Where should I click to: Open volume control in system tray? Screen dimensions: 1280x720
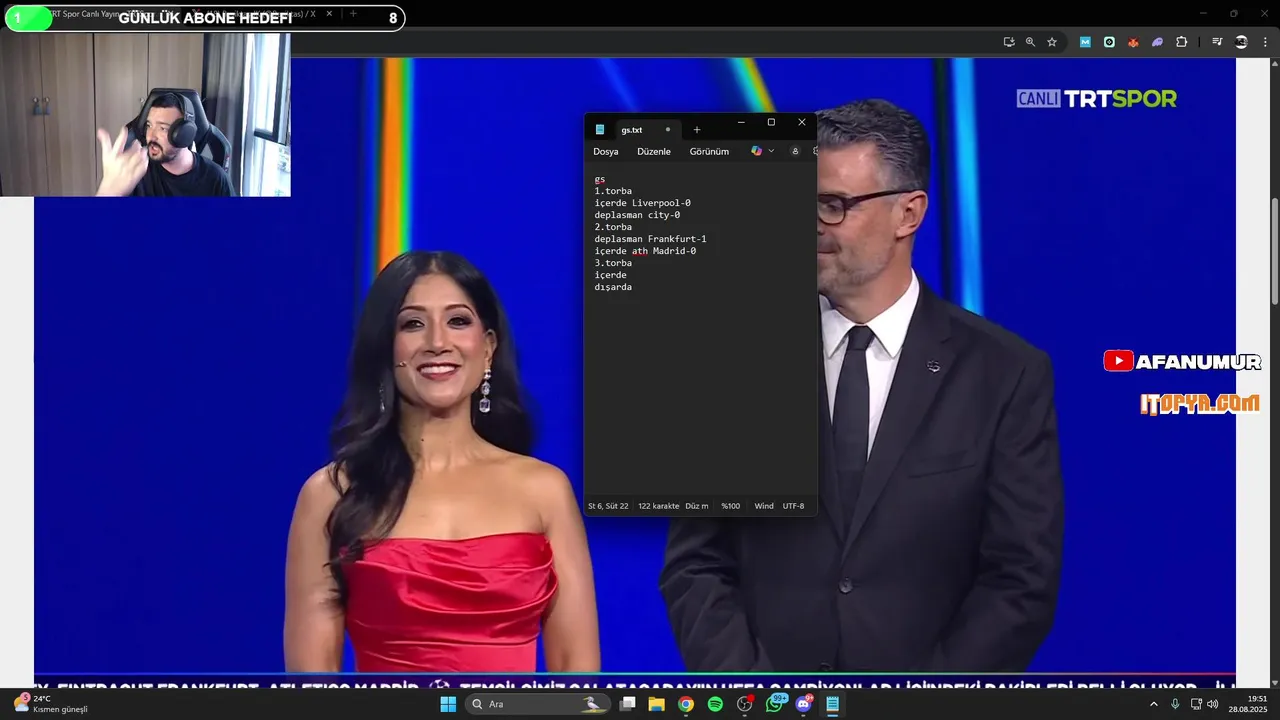pos(1212,704)
